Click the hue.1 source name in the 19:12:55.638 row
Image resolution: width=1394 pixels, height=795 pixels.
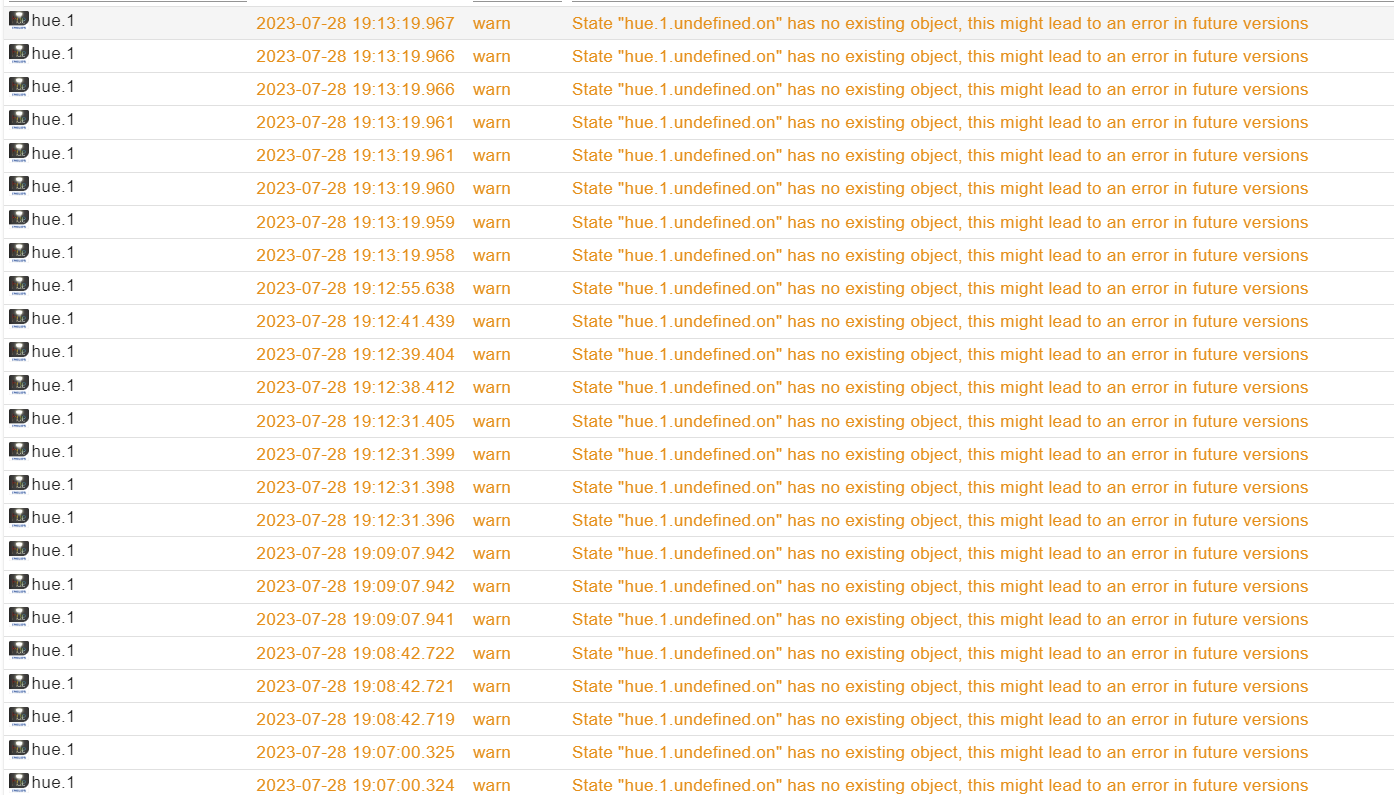pyautogui.click(x=53, y=285)
